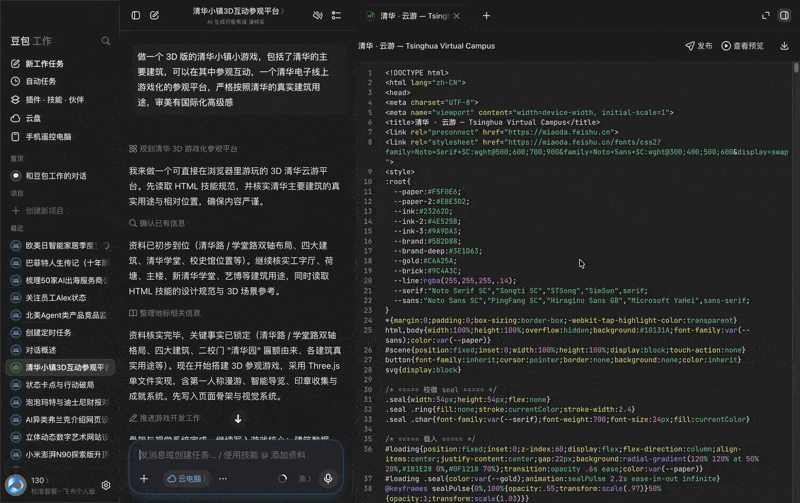Image resolution: width=800 pixels, height=503 pixels.
Task: Expand chat title 清华小镇3D互动参观平台 chevron
Action: [282, 11]
